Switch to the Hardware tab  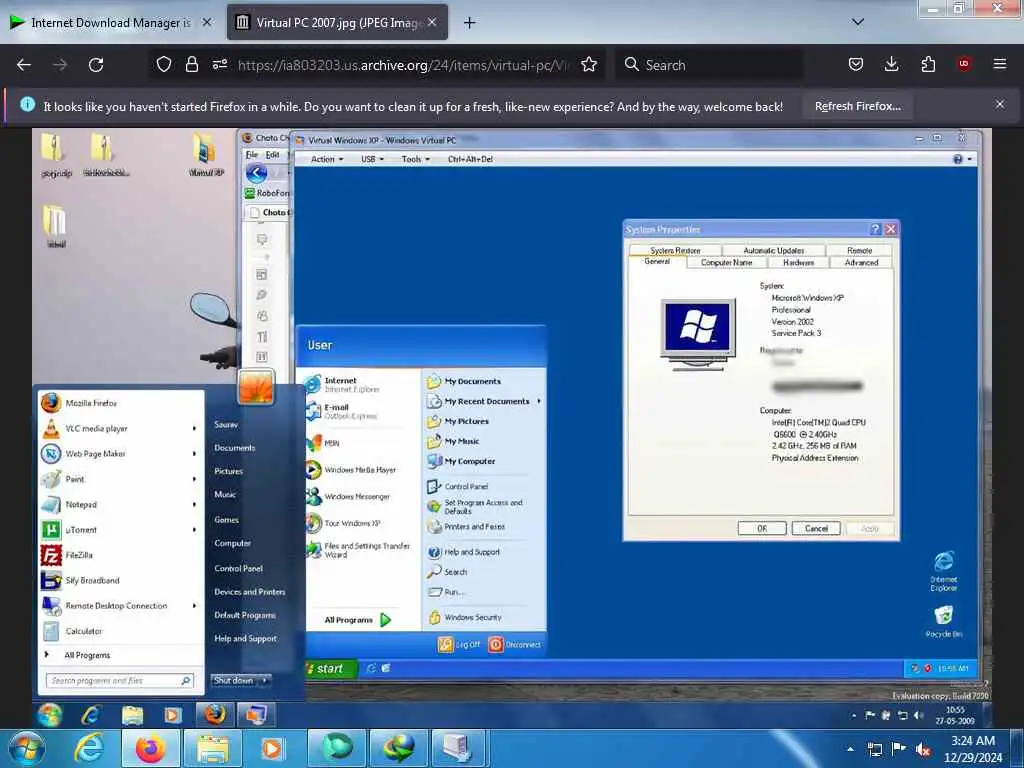pos(798,263)
